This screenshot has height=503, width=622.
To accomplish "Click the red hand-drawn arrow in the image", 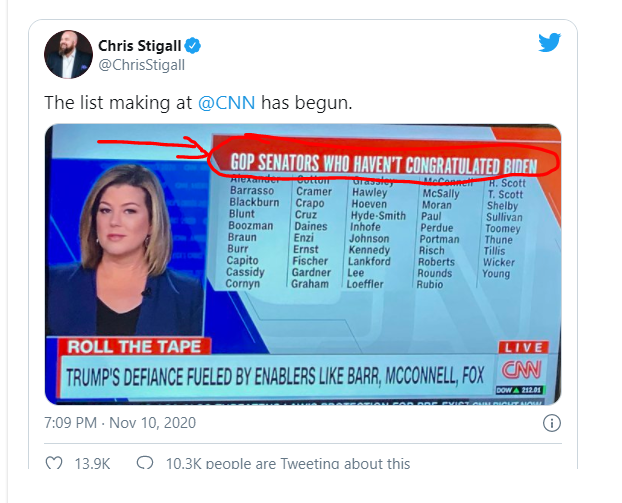I will (150, 147).
